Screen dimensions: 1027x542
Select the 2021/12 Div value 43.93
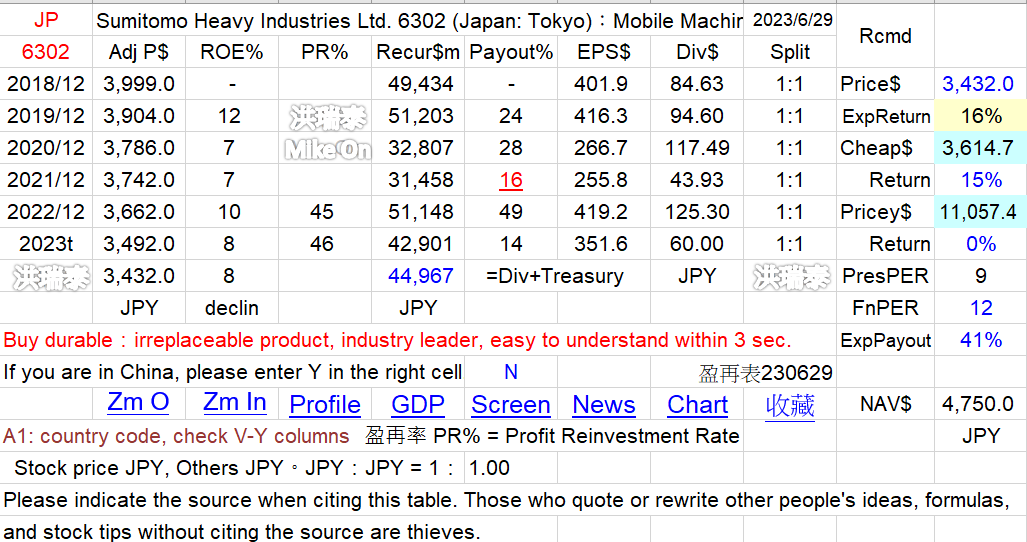pos(698,180)
